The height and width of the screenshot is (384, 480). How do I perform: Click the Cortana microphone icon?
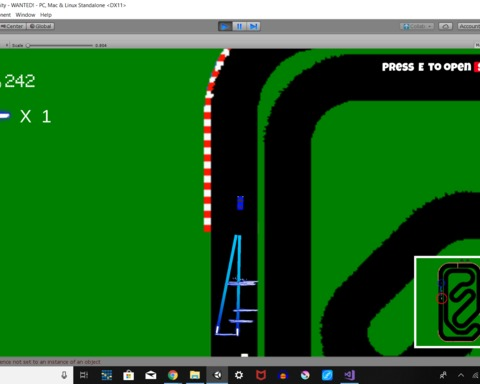click(64, 375)
